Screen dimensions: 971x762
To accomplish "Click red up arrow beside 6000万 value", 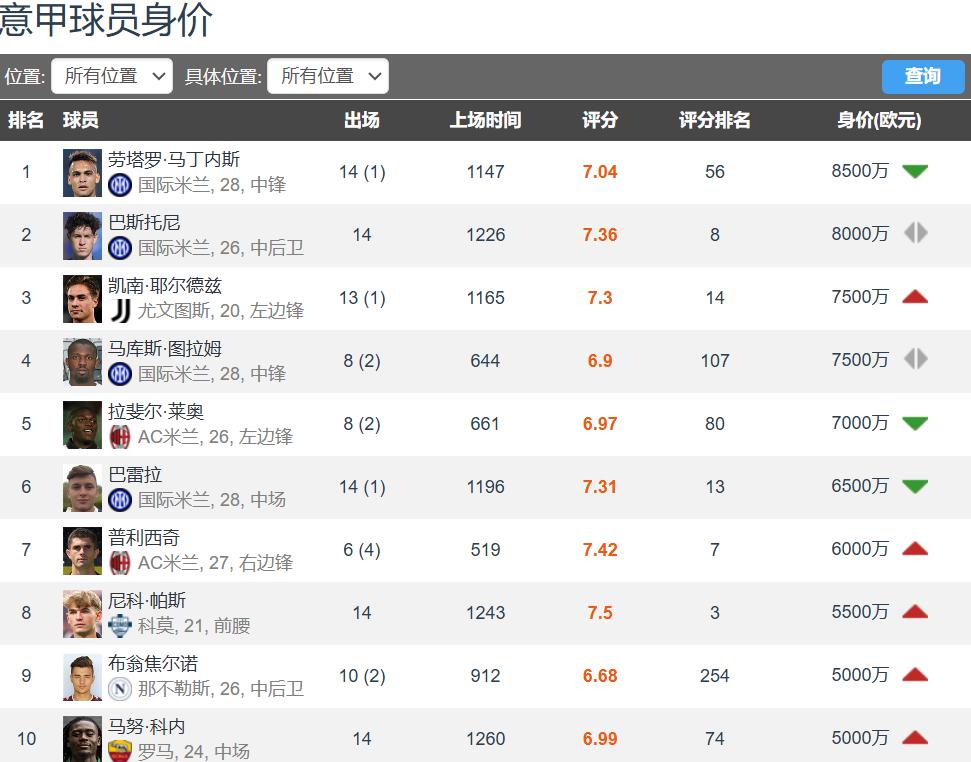I will pyautogui.click(x=914, y=549).
